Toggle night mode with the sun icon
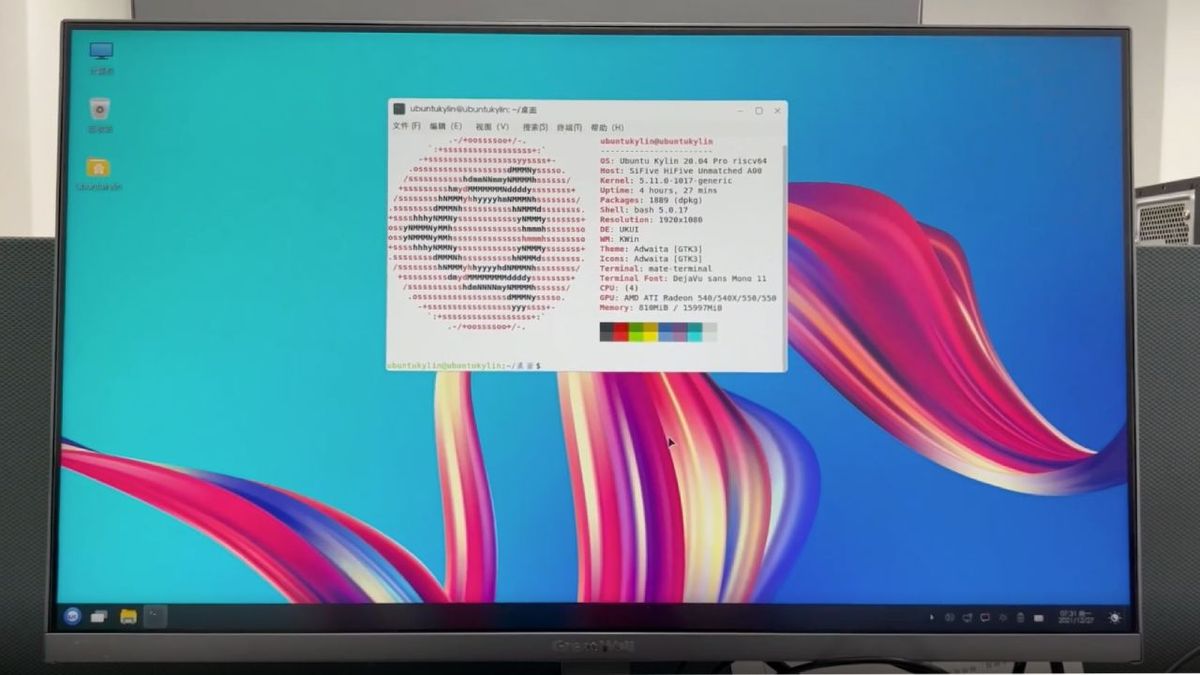This screenshot has width=1200, height=675. tap(1114, 618)
